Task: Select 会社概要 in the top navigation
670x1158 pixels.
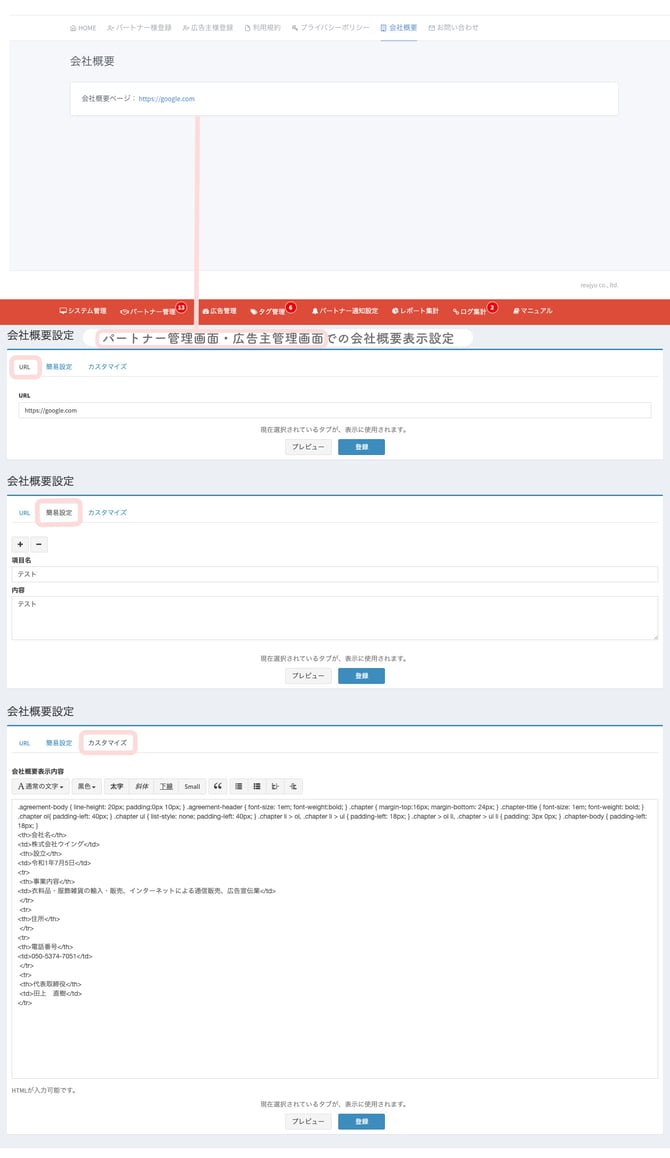Action: tap(399, 27)
